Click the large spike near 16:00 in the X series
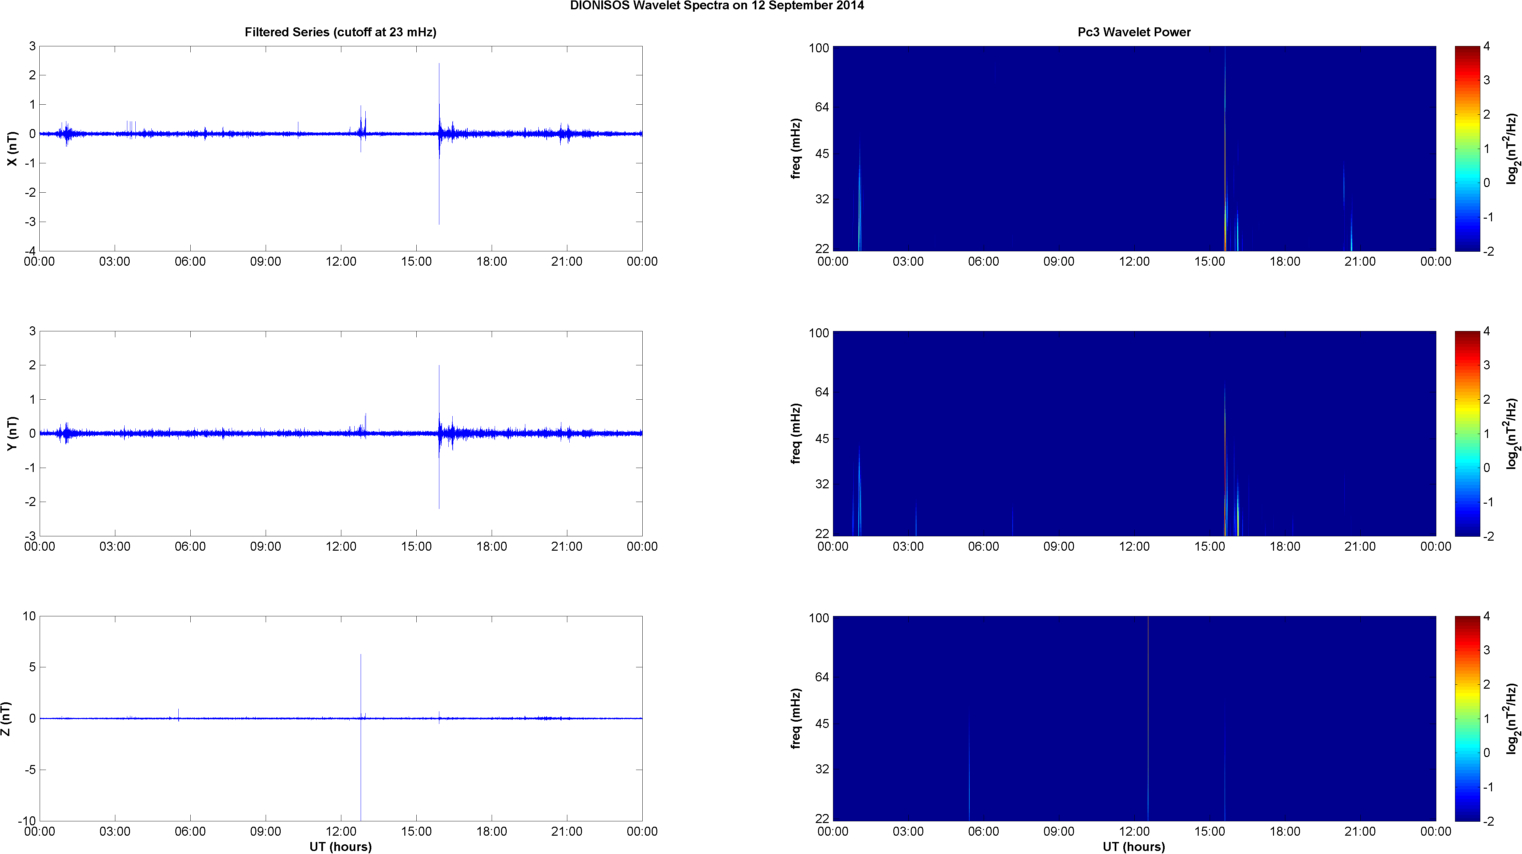Image resolution: width=1522 pixels, height=854 pixels. 439,143
